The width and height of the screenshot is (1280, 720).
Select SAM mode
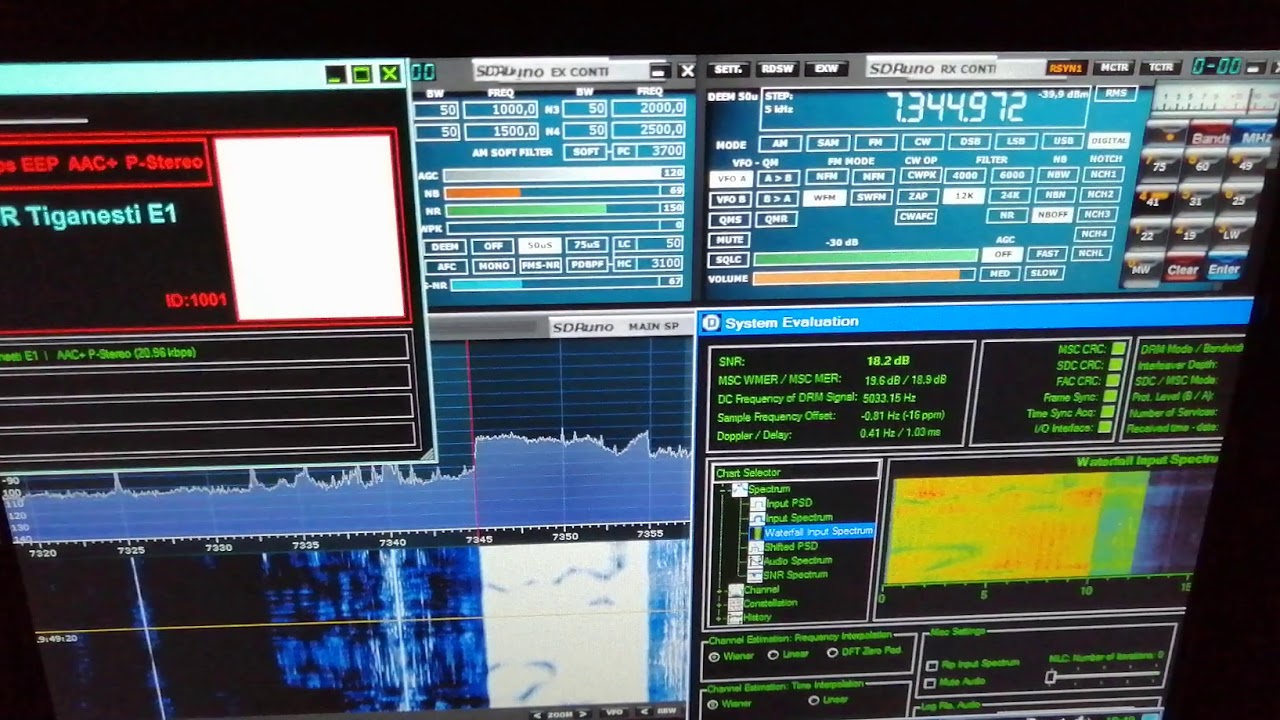(828, 143)
